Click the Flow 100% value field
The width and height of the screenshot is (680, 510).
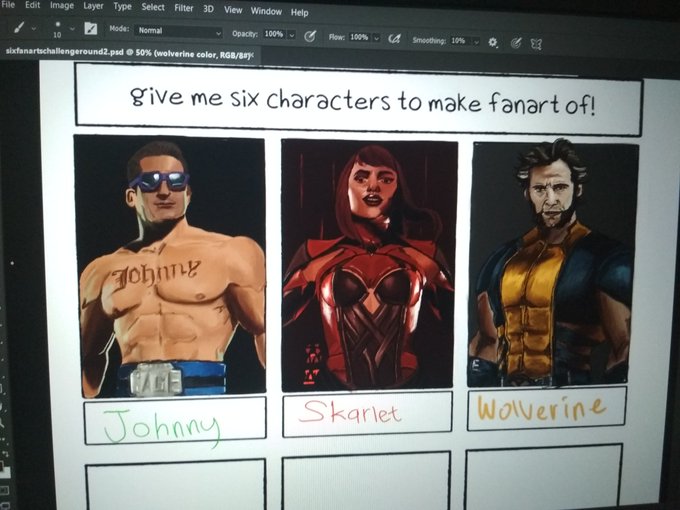[359, 37]
